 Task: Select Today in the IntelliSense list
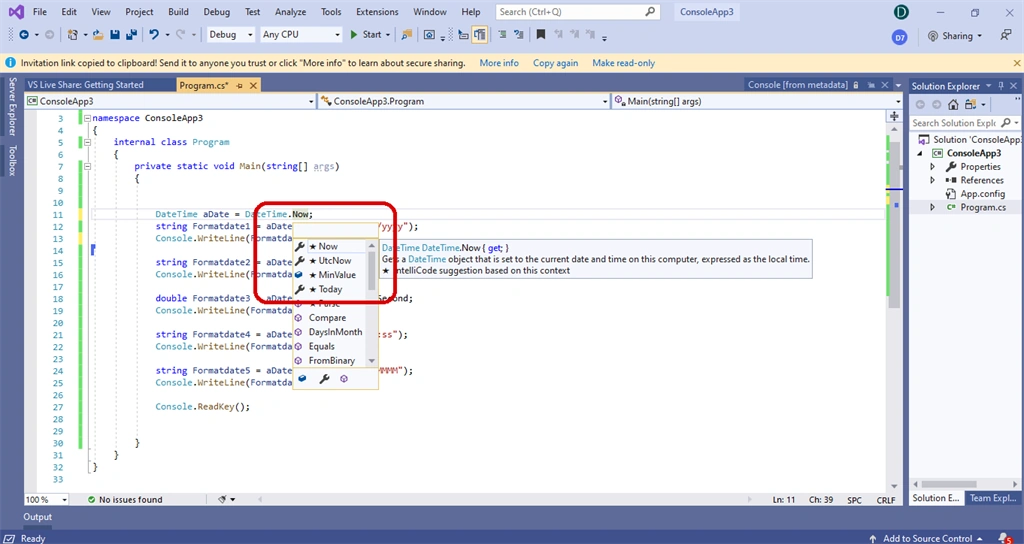pos(331,289)
